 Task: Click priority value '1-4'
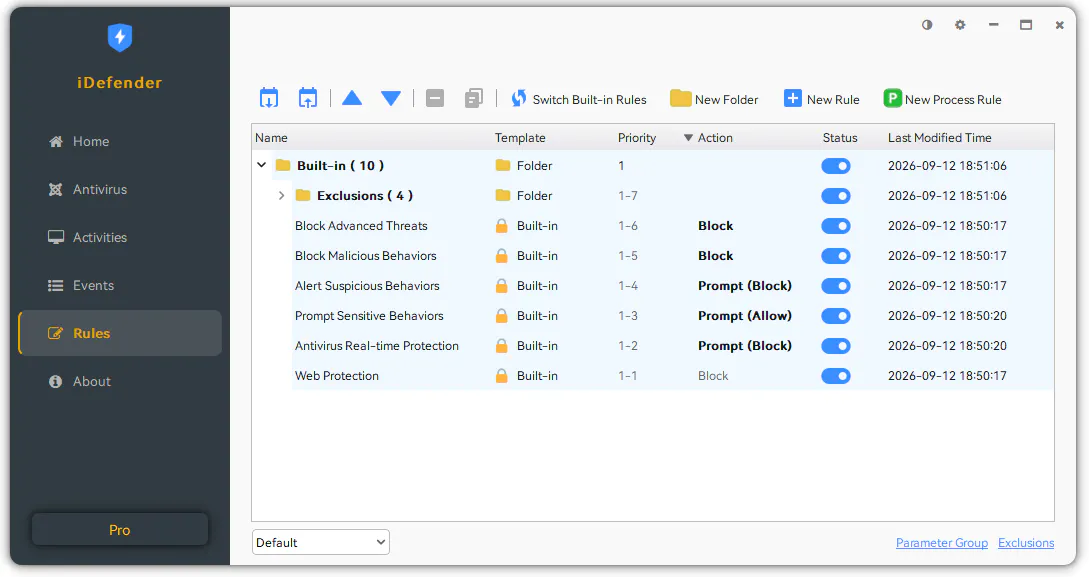[628, 285]
